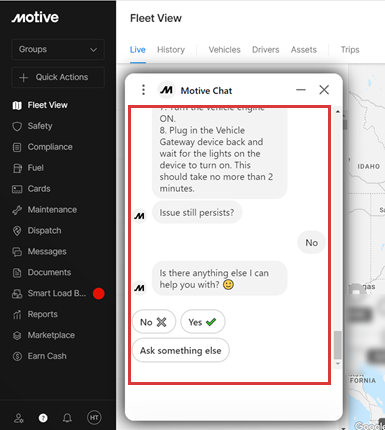385x430 pixels.
Task: Open Documents from the sidebar
Action: tap(49, 272)
